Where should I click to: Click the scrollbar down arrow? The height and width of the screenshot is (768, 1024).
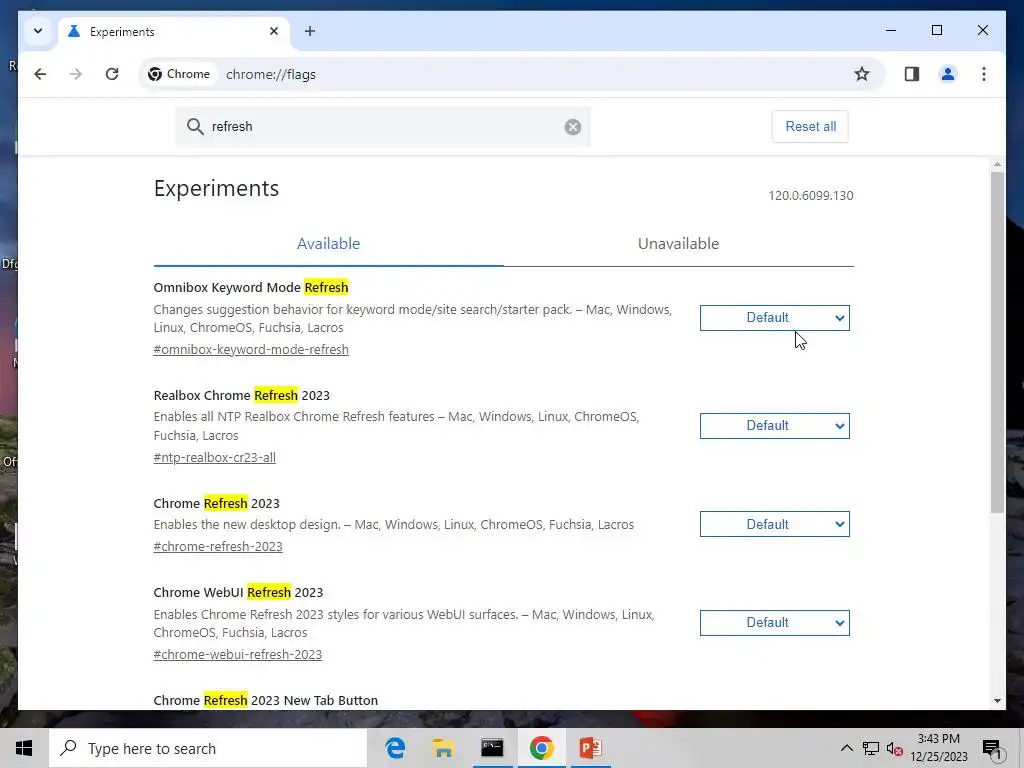pyautogui.click(x=997, y=701)
